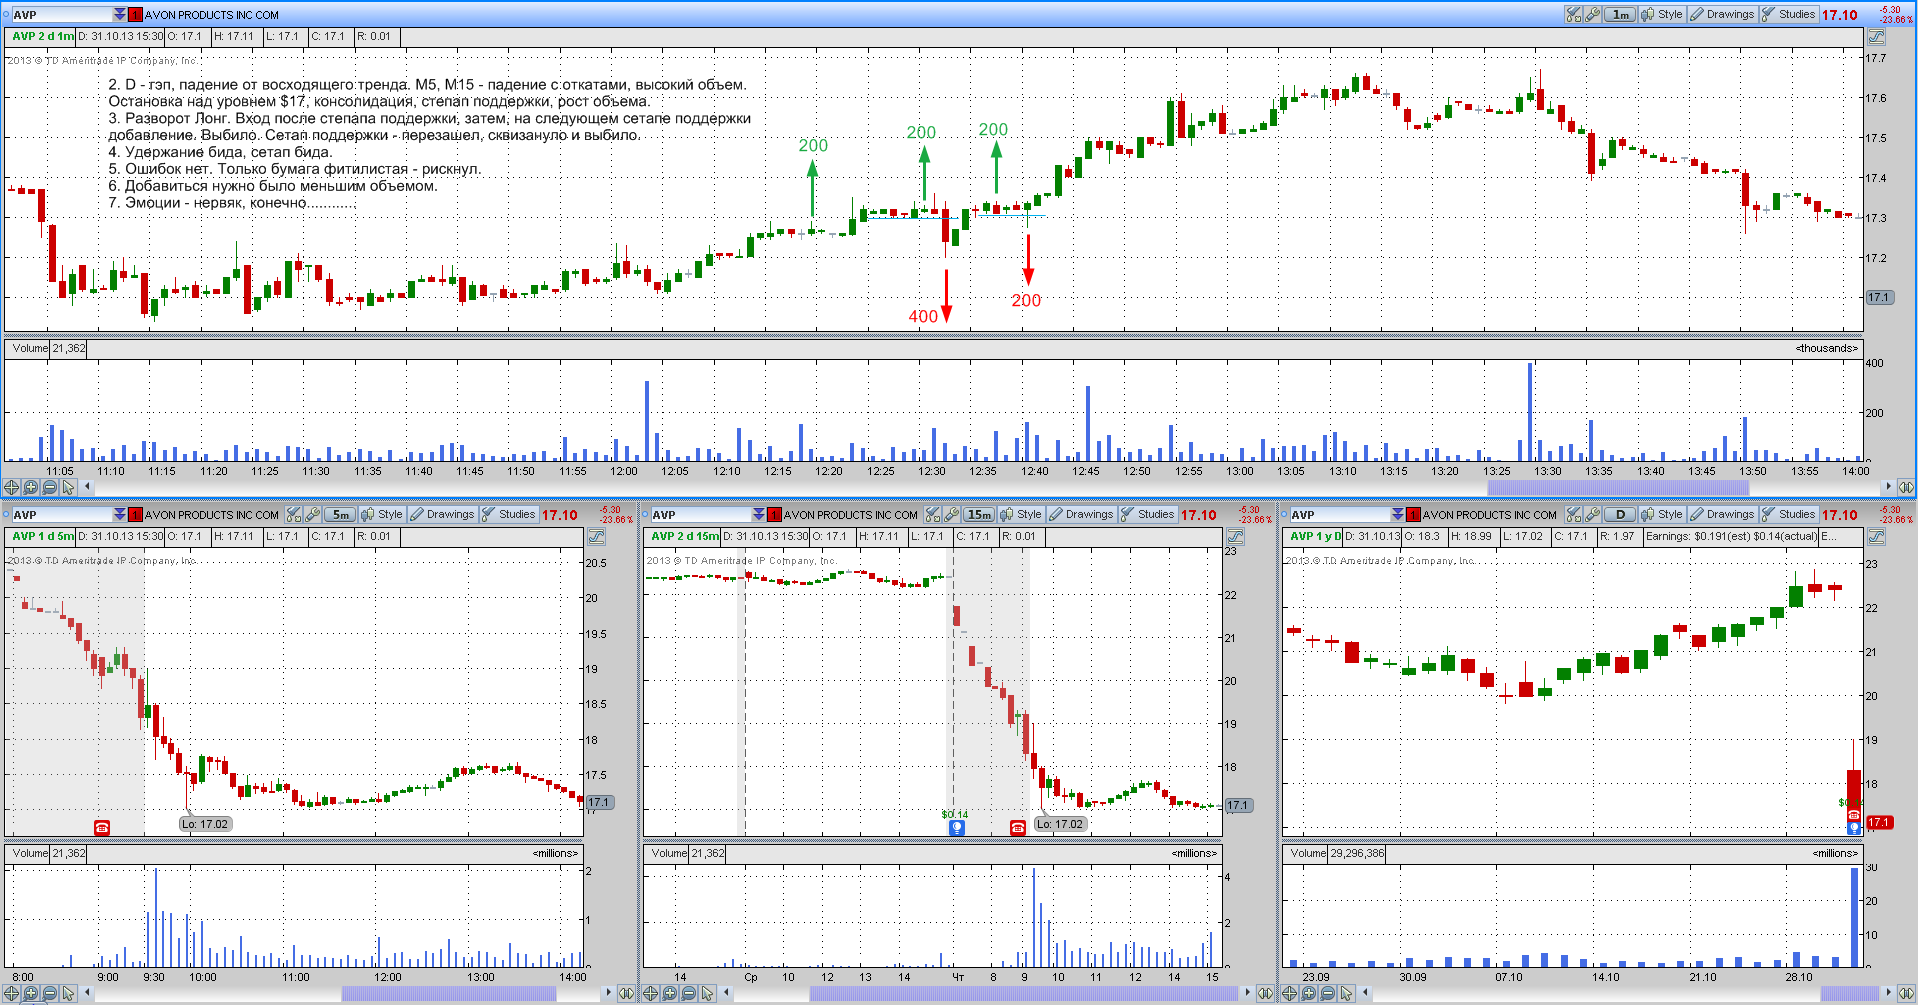1918x1005 pixels.
Task: Expand symbol dropdown in the 1m chart
Action: (x=120, y=14)
